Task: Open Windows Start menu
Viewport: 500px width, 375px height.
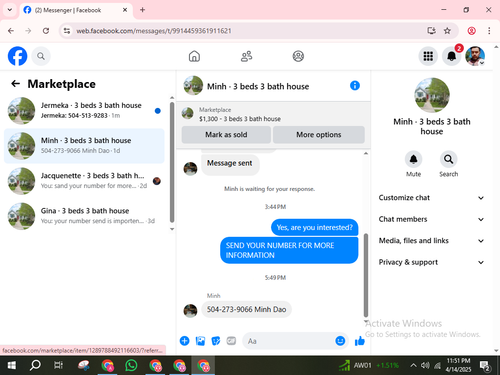Action: (11, 365)
